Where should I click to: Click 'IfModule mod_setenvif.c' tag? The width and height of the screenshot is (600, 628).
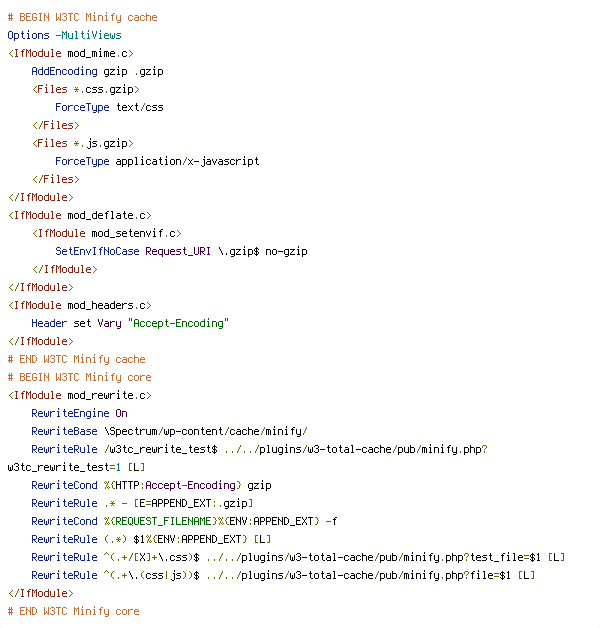point(107,233)
